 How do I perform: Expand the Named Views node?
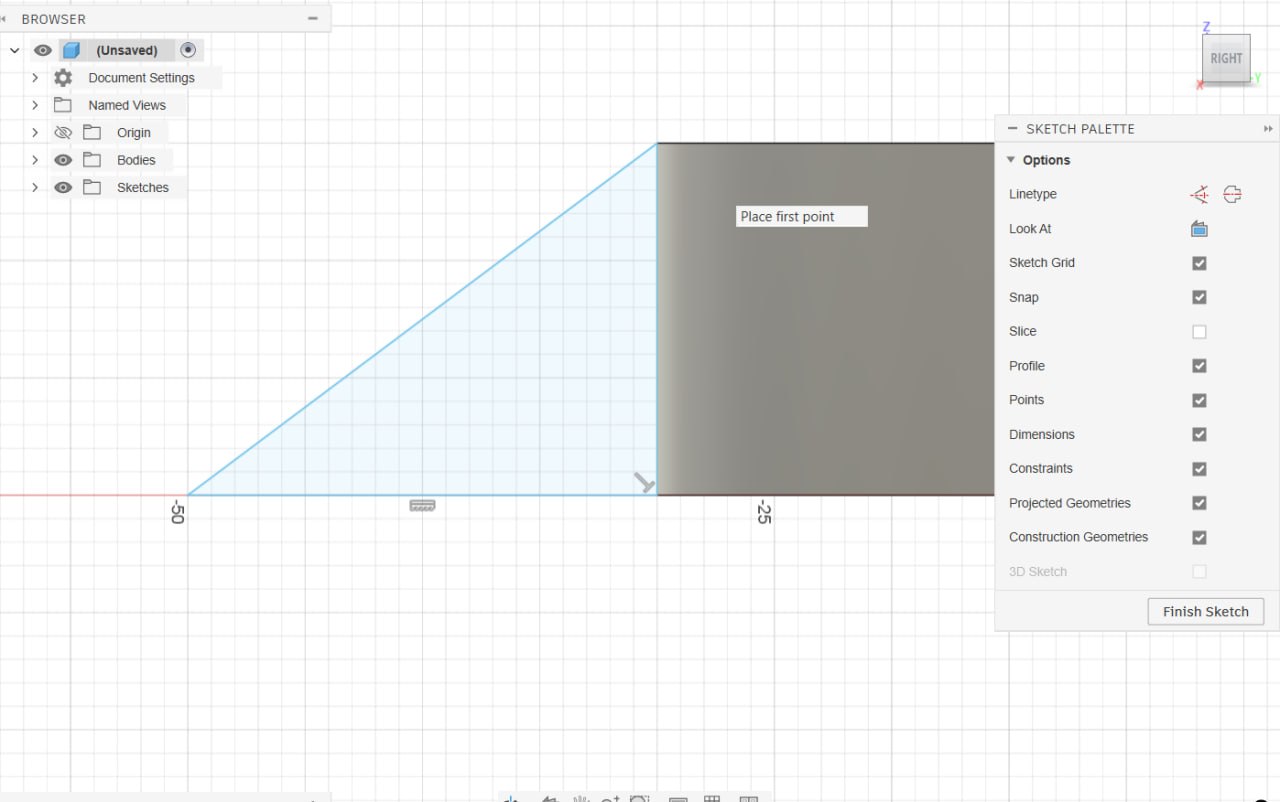pyautogui.click(x=35, y=105)
